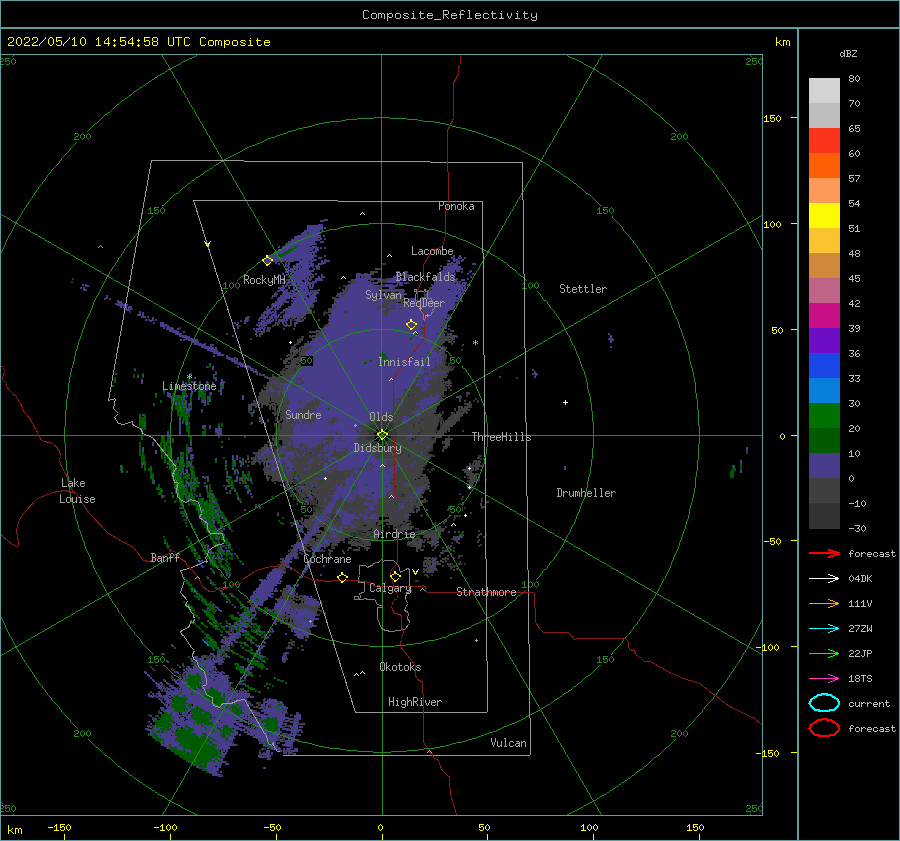Screen dimensions: 900x841
Task: Click the 39 dBZ purple color swatch
Action: tap(824, 340)
